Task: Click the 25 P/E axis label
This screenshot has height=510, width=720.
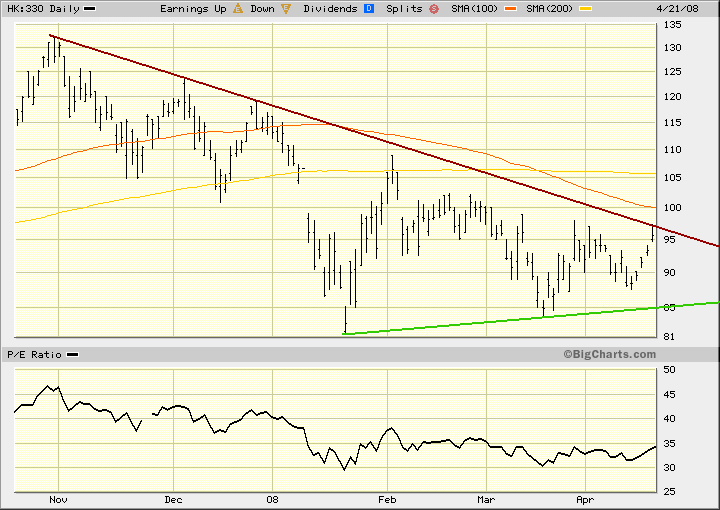Action: (x=669, y=491)
